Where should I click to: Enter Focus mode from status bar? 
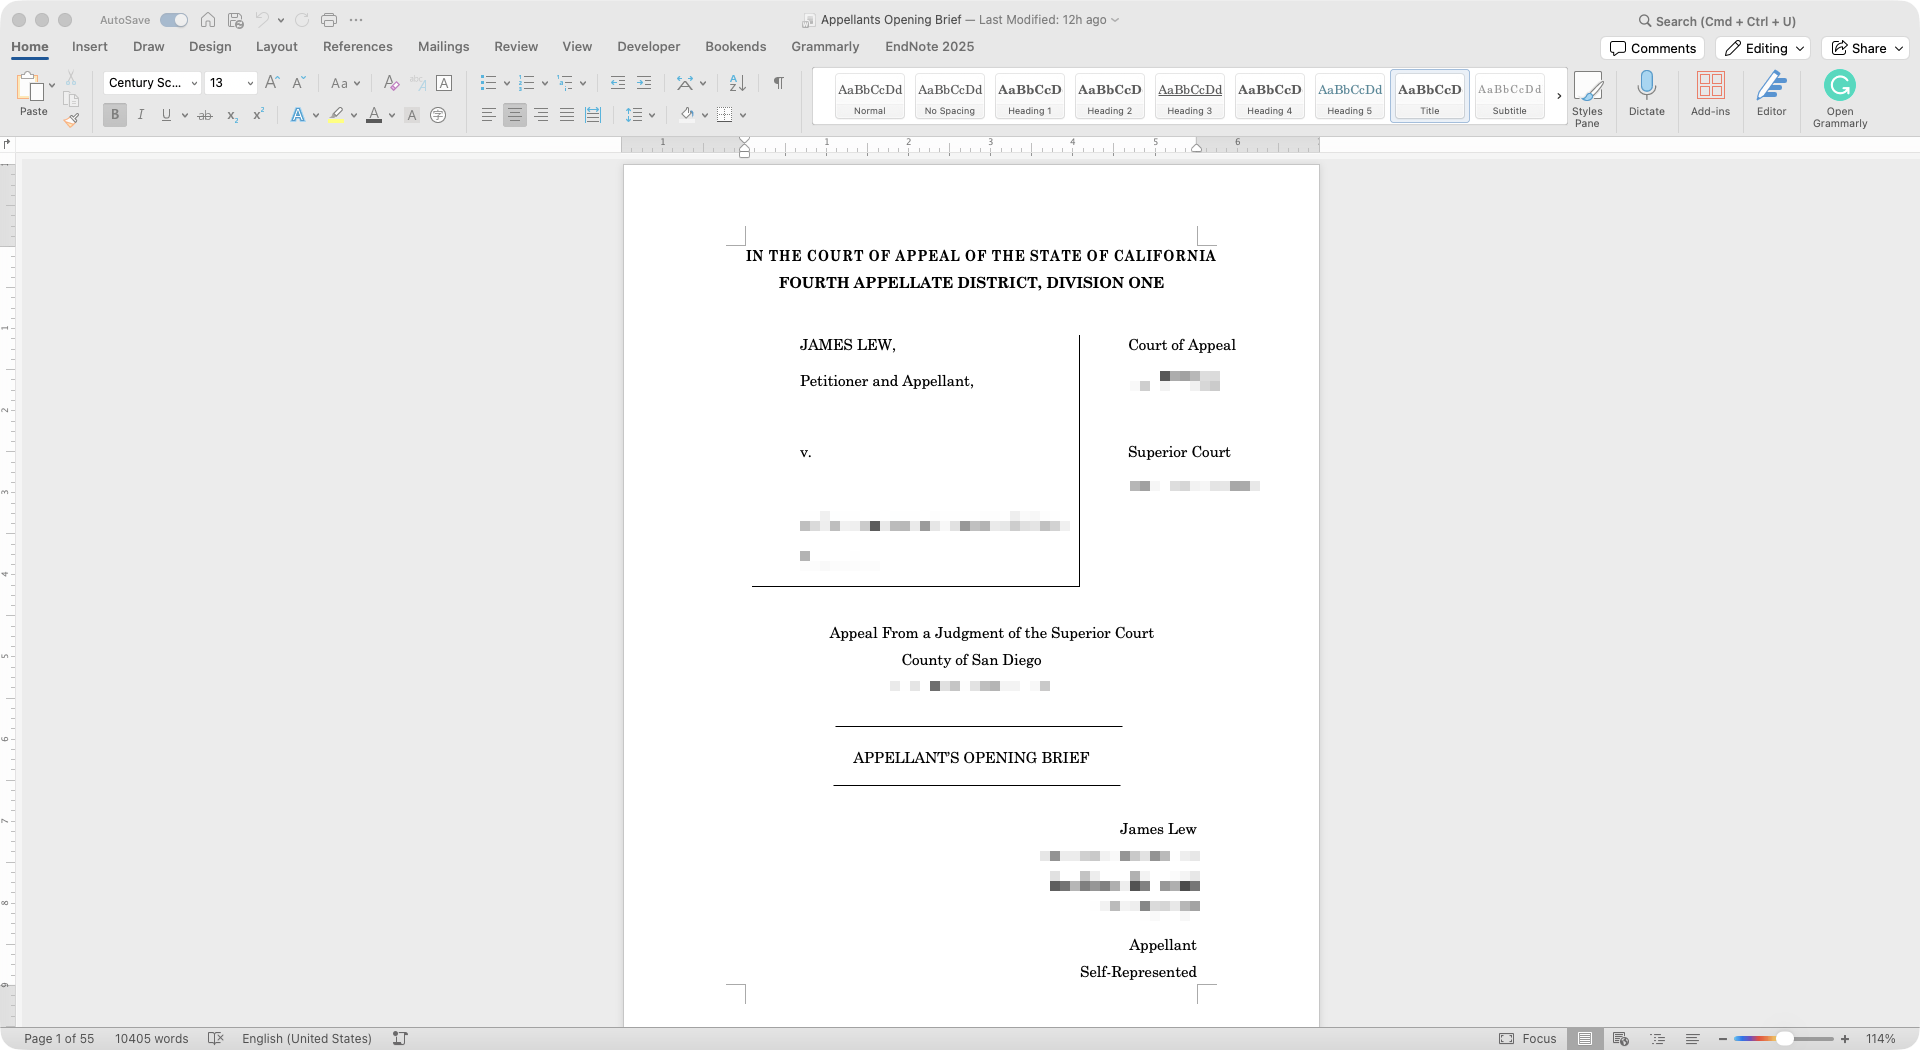click(1528, 1039)
